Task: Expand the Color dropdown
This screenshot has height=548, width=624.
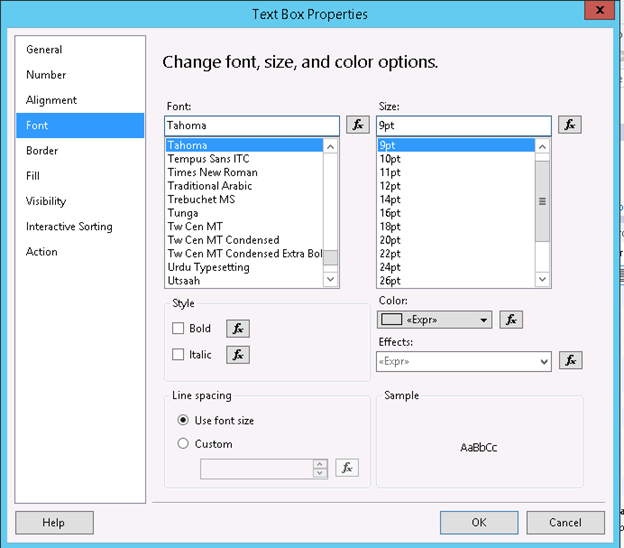Action: point(485,320)
